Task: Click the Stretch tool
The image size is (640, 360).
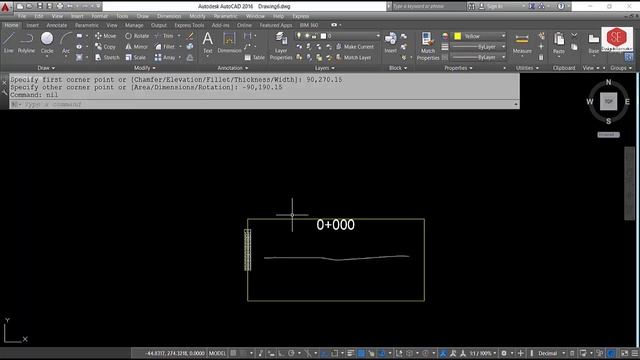Action: tap(107, 58)
